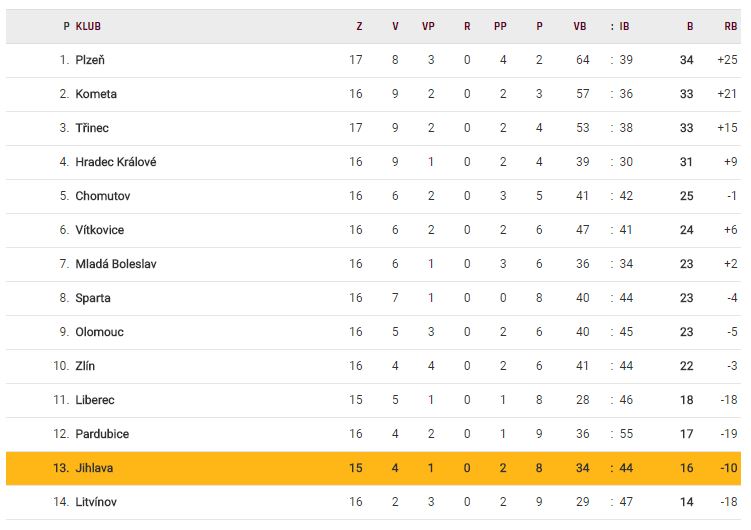This screenshot has width=751, height=530.
Task: Open Olomouc team entry
Action: (x=99, y=332)
